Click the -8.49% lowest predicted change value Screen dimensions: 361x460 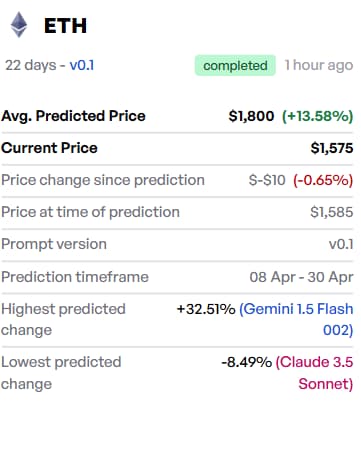[247, 362]
